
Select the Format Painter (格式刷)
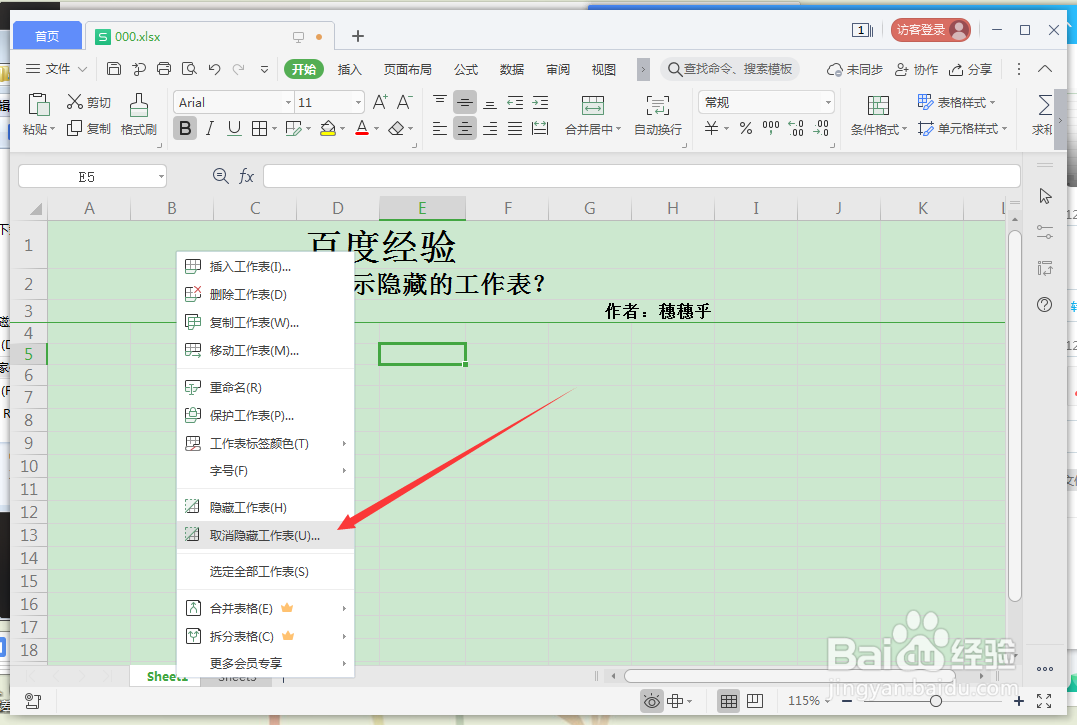point(139,115)
